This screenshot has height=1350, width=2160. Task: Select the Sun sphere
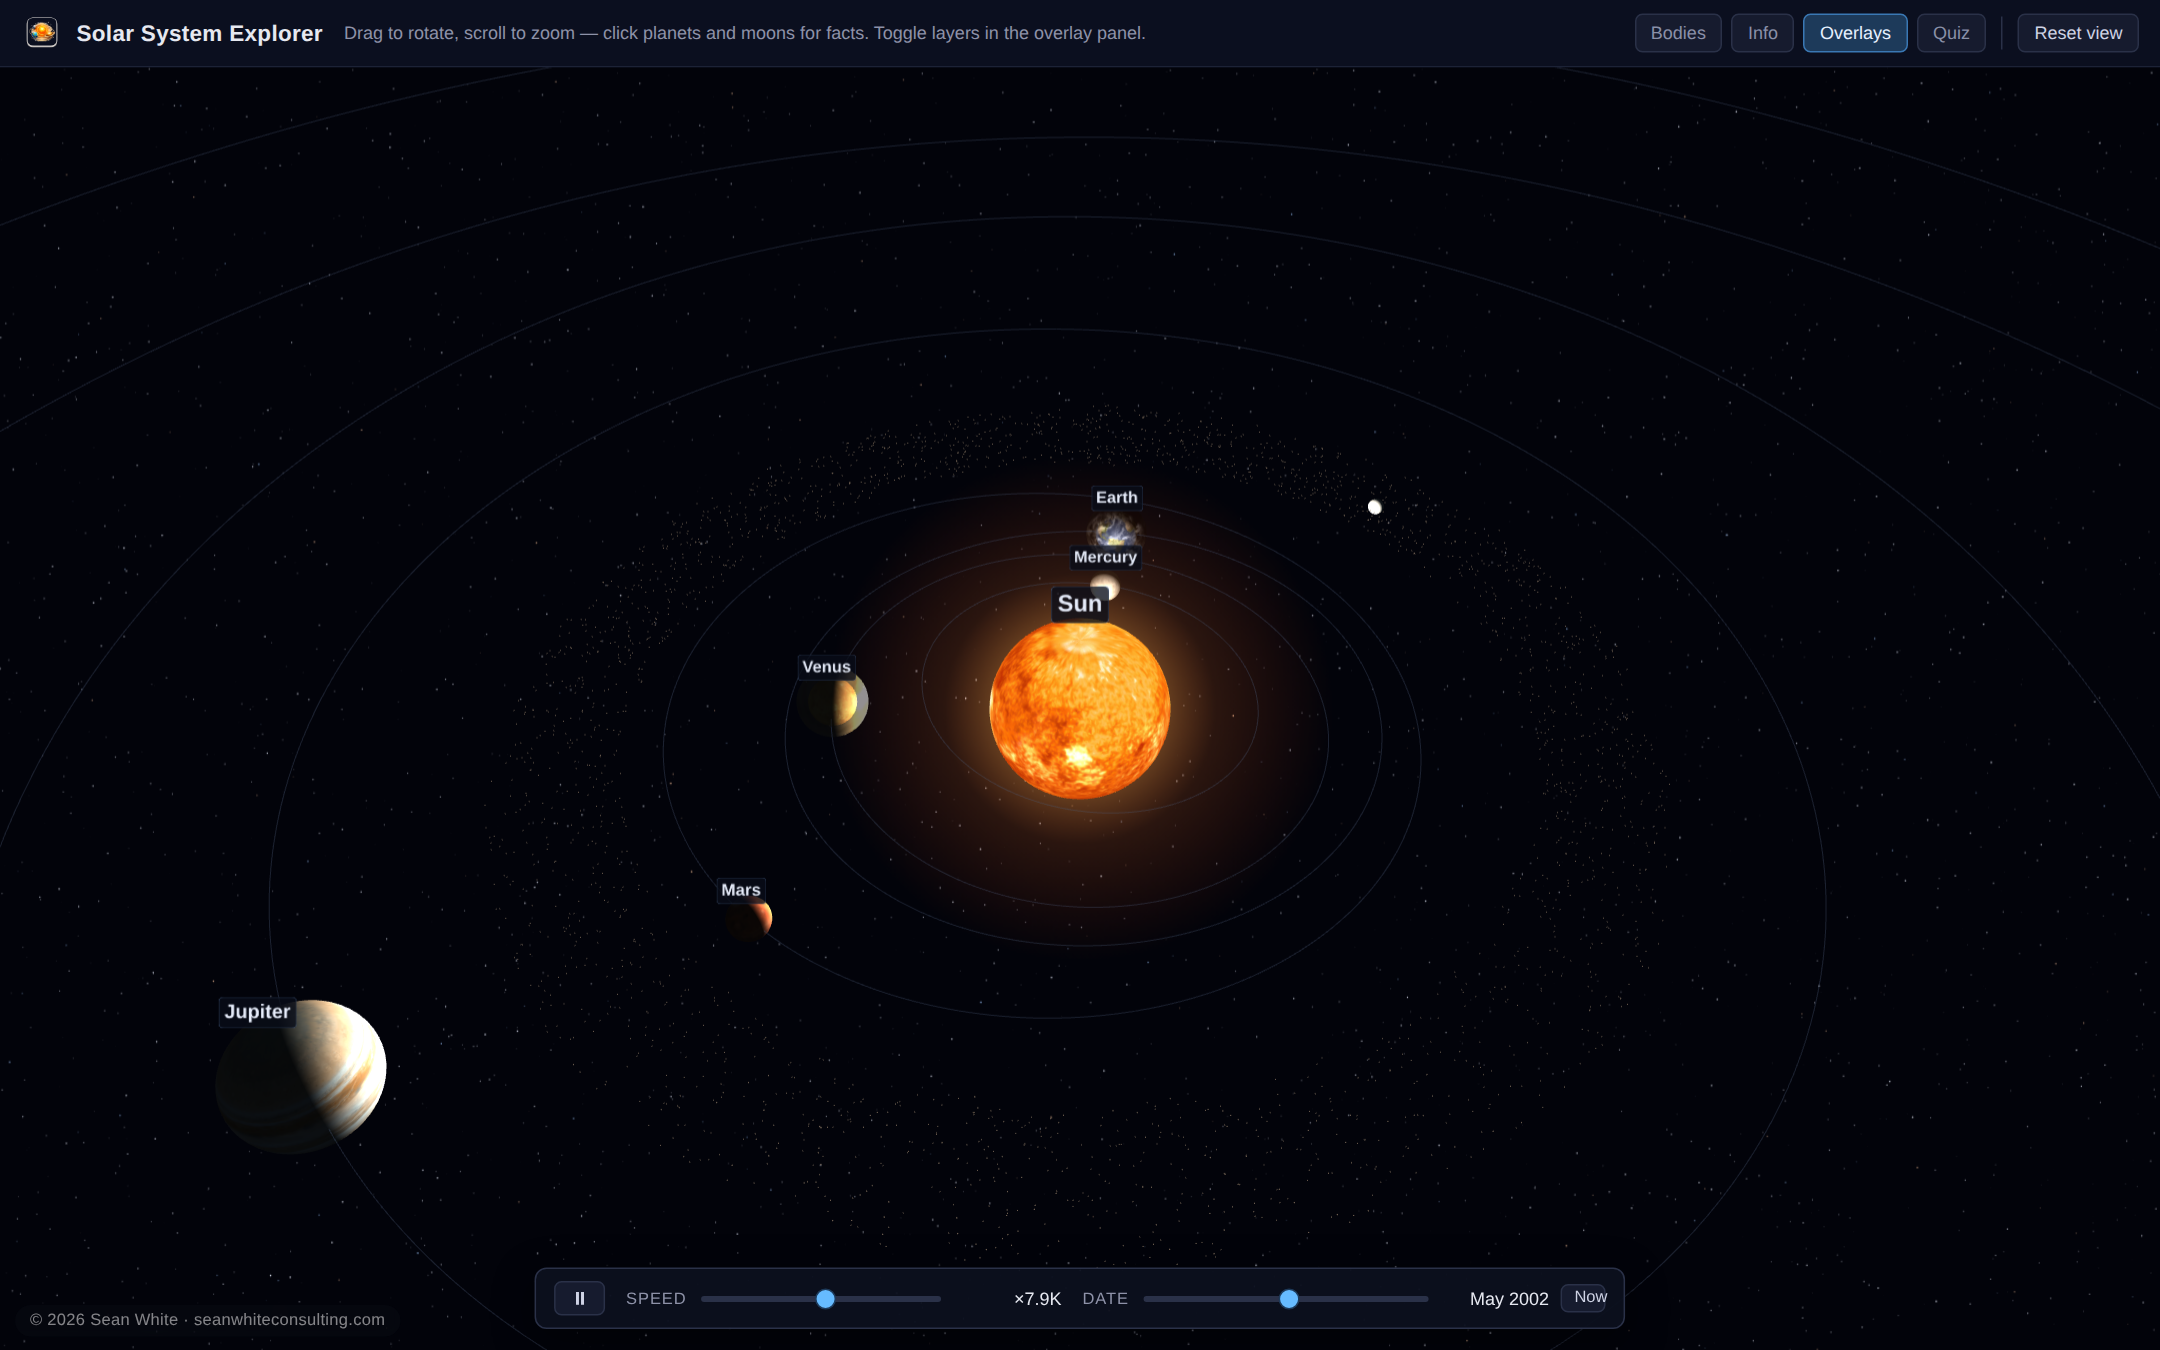click(1080, 710)
